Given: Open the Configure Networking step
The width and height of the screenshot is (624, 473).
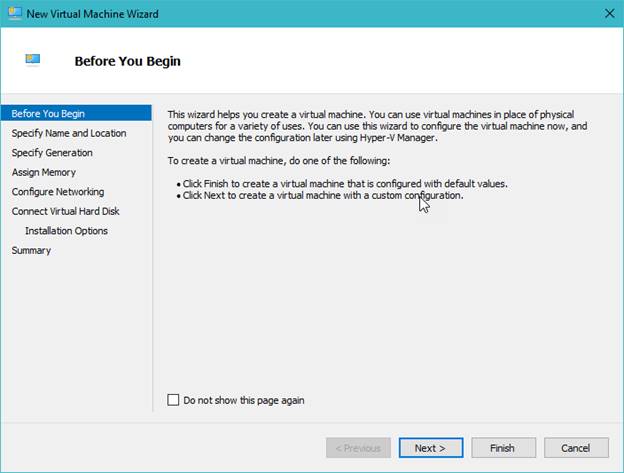Looking at the screenshot, I should tap(58, 192).
